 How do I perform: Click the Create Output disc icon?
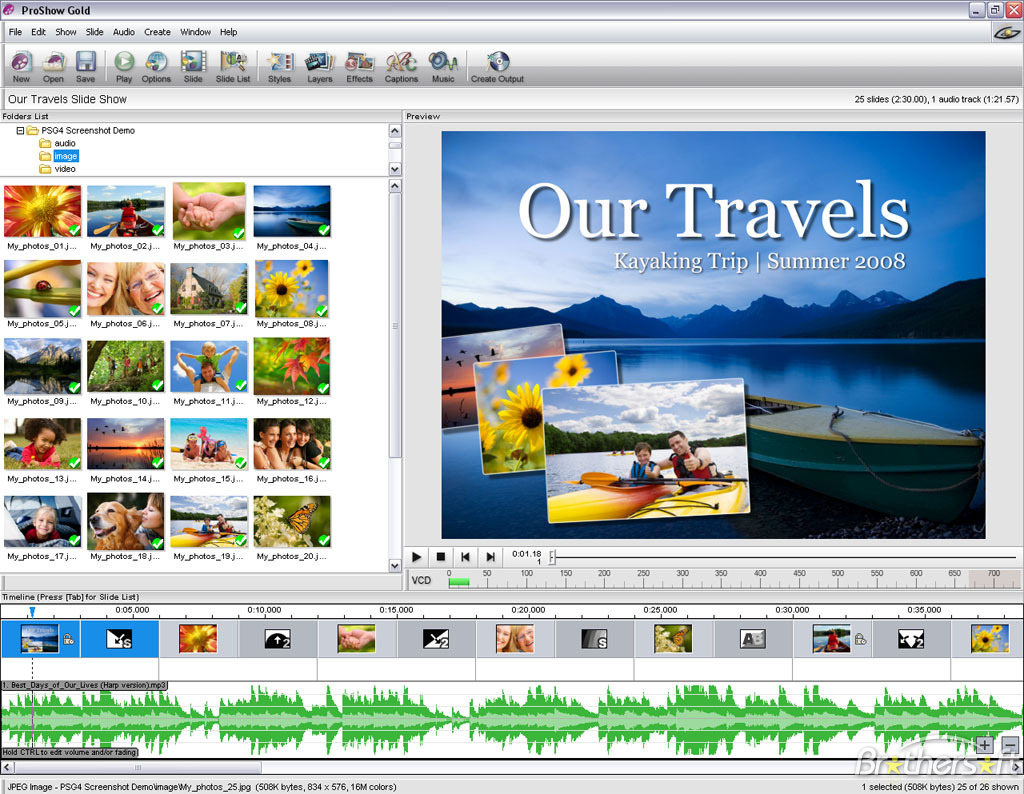pos(498,62)
